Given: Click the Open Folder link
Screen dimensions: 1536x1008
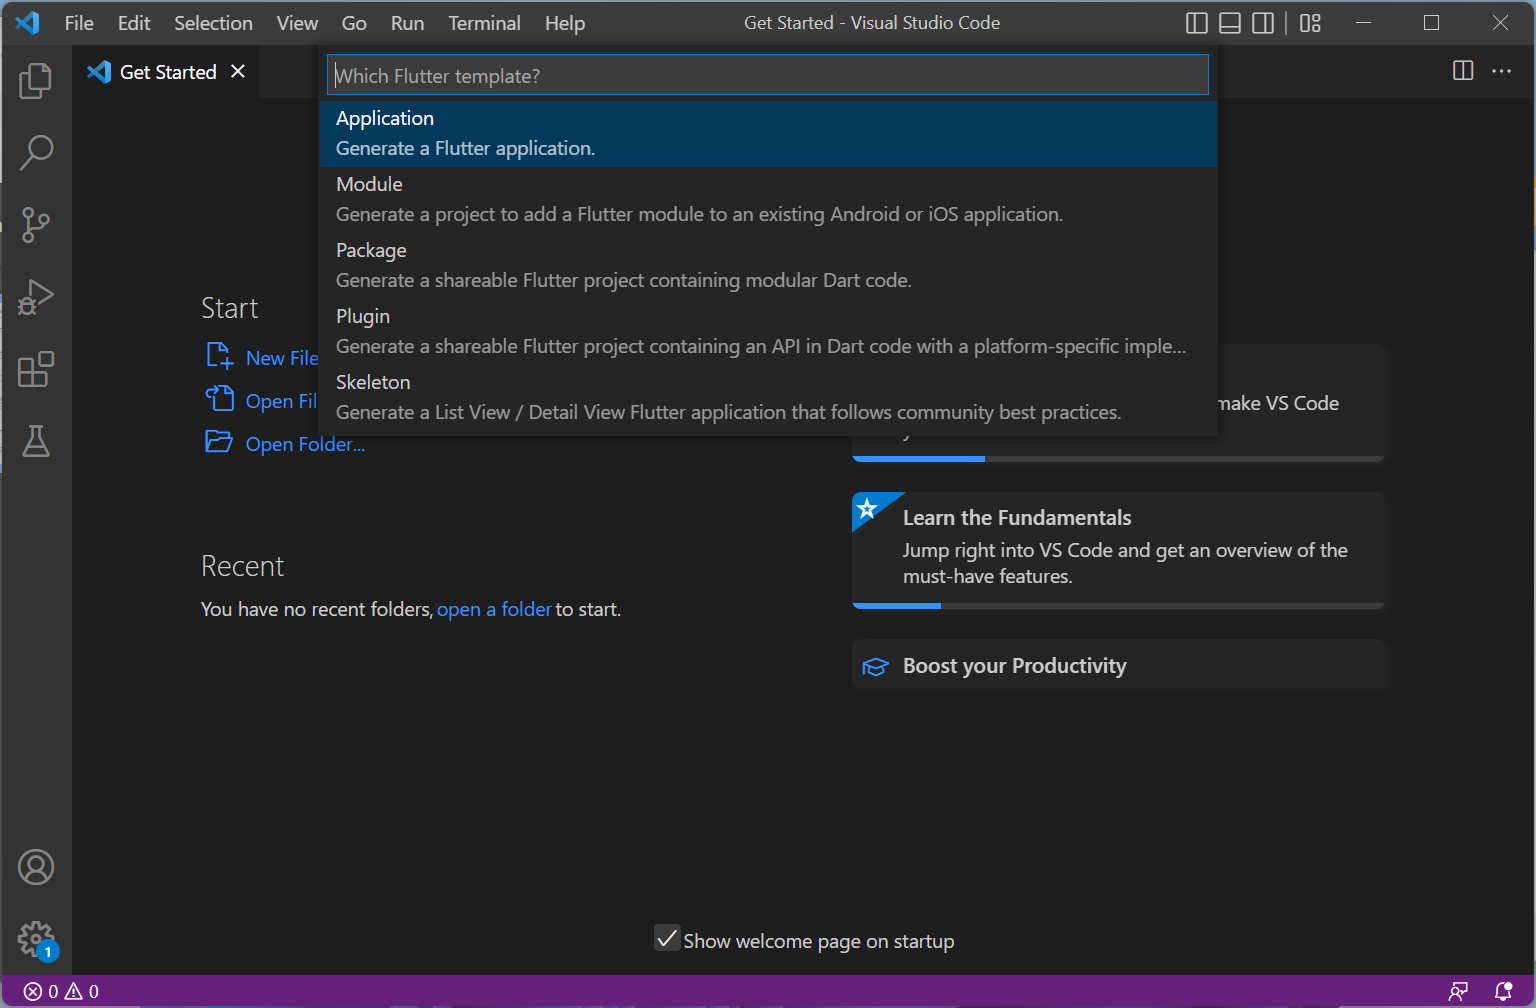Looking at the screenshot, I should 305,444.
